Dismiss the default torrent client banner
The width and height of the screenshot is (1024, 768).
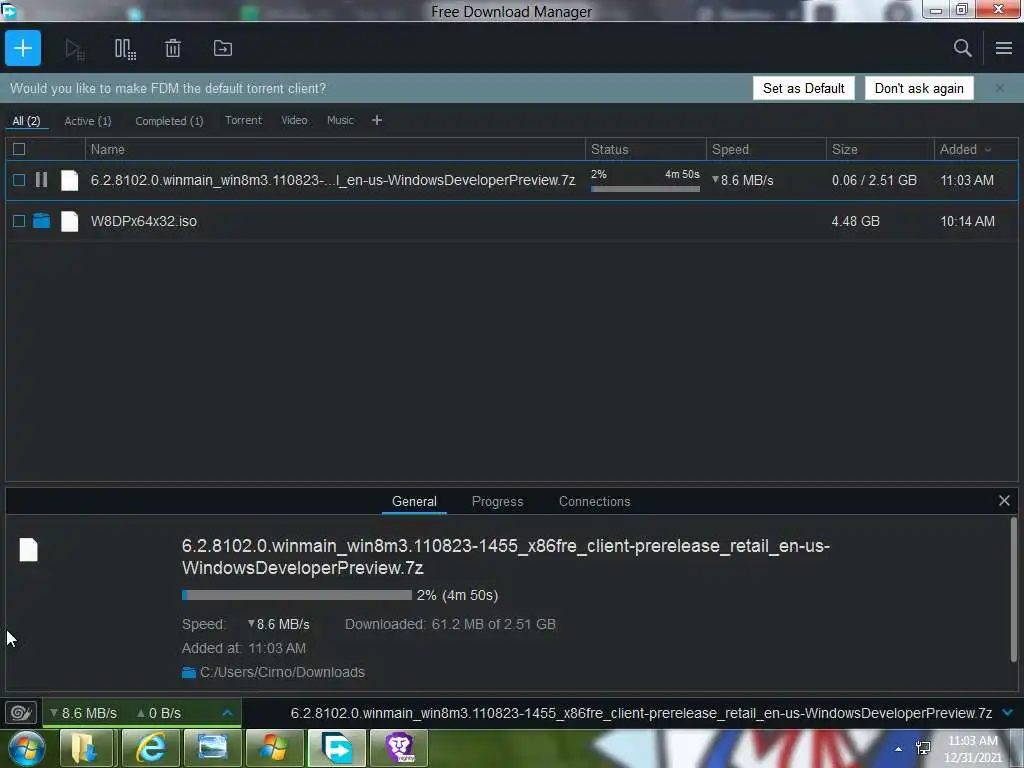tap(1000, 88)
